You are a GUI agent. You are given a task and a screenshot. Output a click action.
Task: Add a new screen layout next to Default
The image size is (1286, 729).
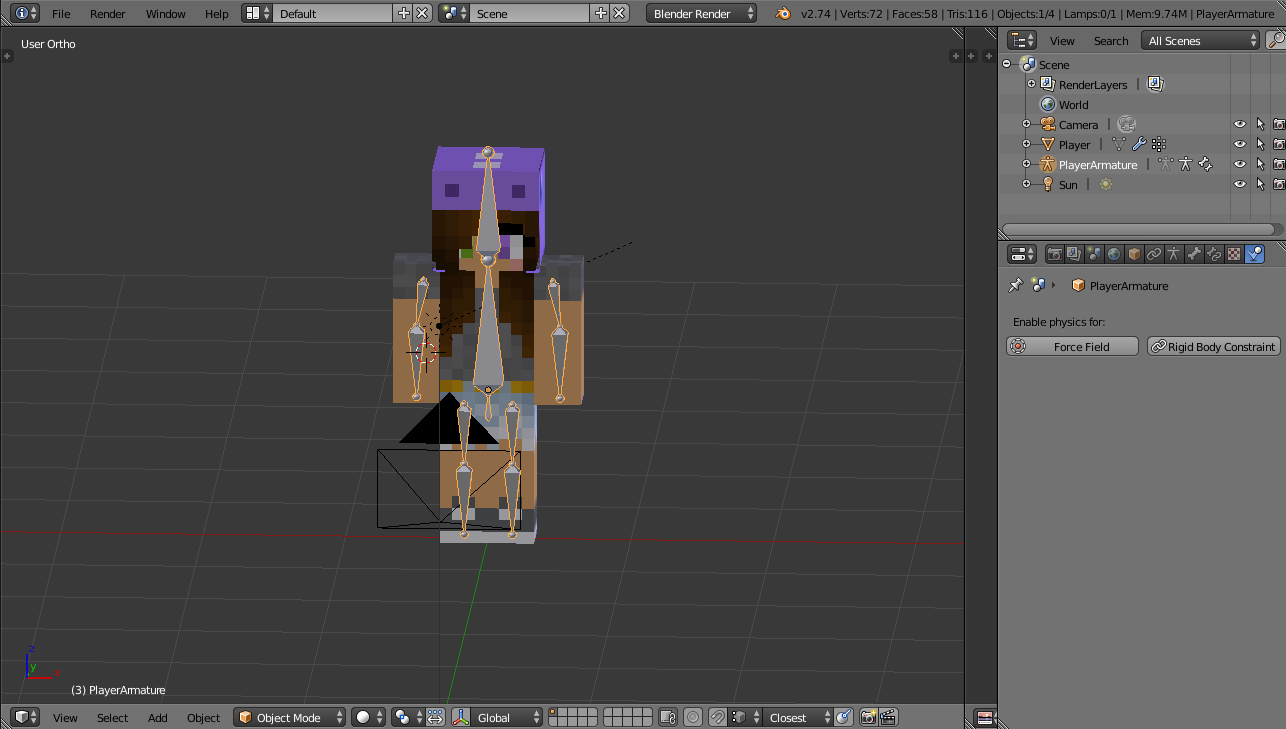(403, 13)
